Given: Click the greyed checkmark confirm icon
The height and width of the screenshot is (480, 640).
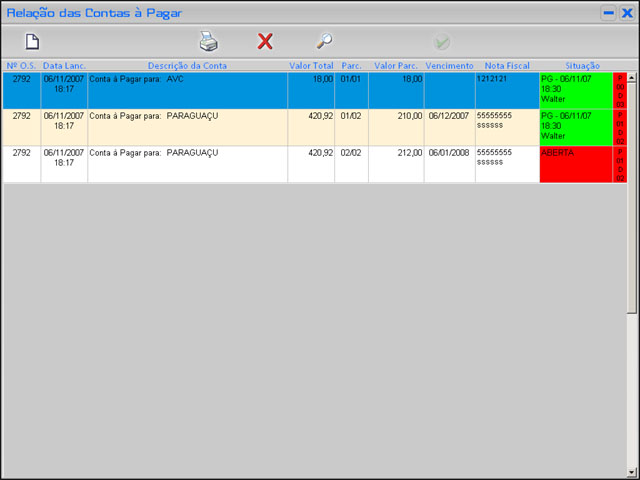Looking at the screenshot, I should [441, 42].
